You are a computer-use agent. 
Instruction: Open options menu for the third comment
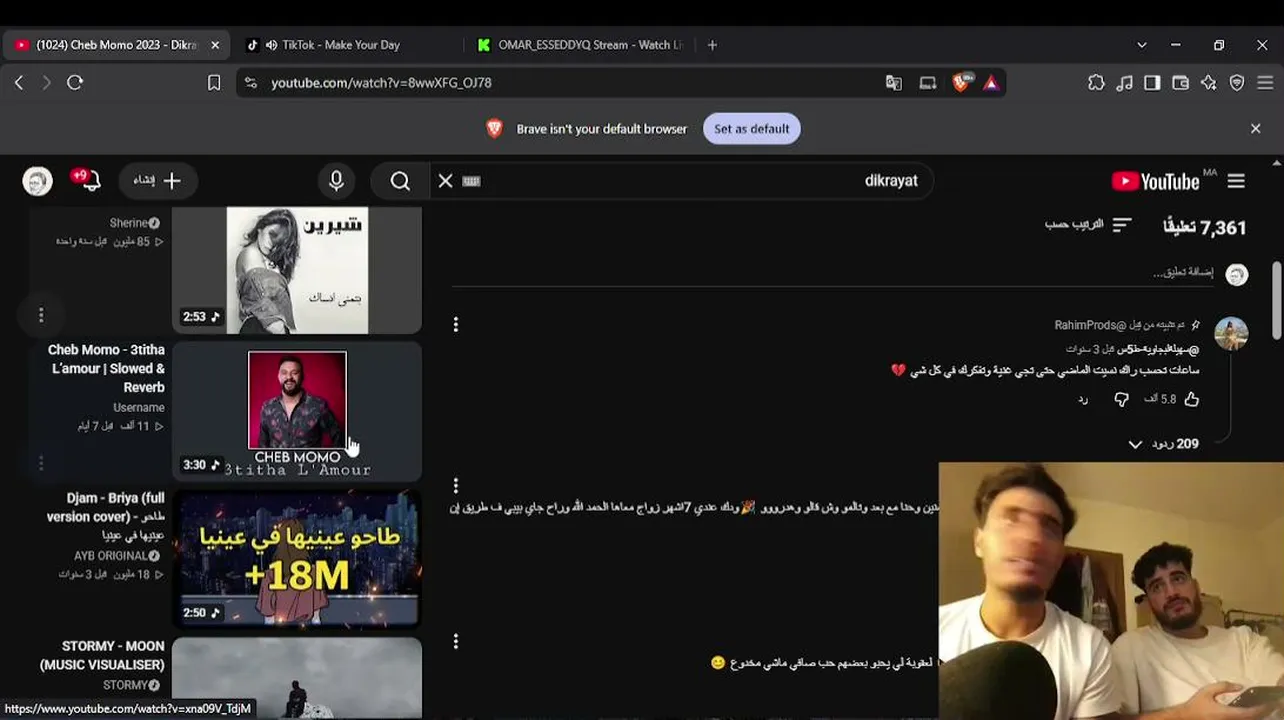coord(456,641)
